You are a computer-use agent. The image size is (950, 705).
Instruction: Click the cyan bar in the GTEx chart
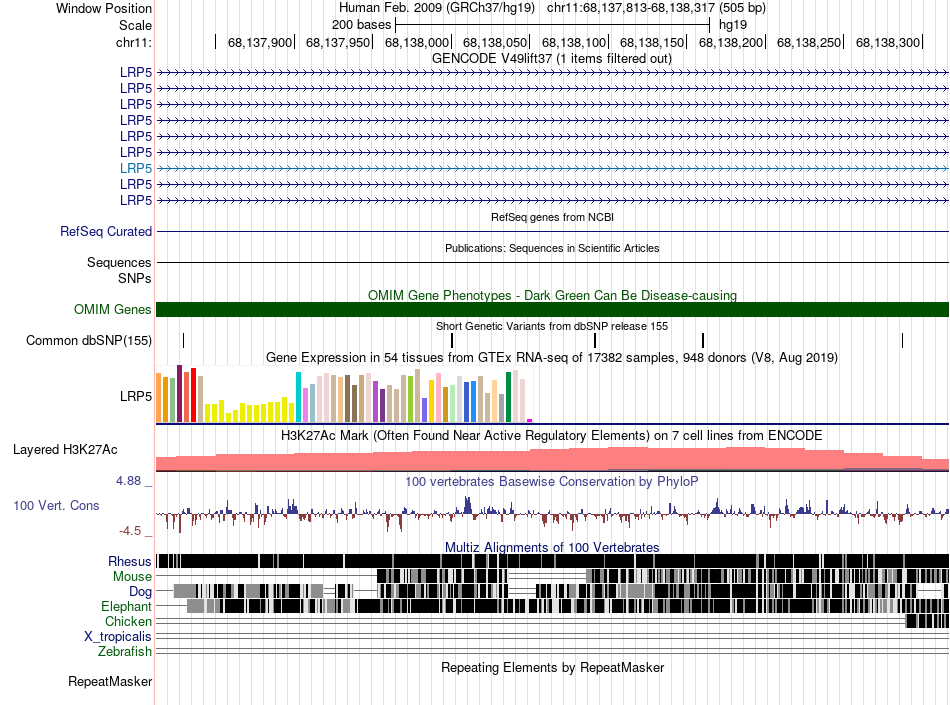click(x=298, y=397)
